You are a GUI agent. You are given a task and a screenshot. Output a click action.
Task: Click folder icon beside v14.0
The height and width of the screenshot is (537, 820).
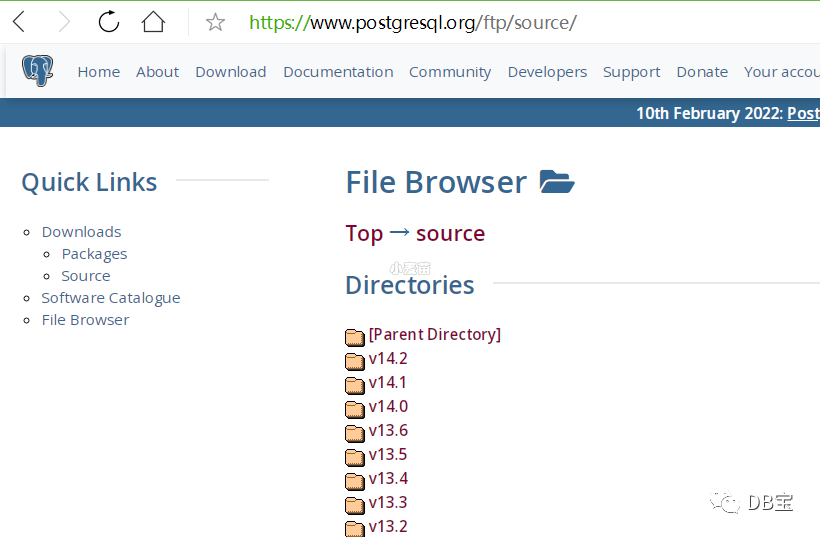click(x=355, y=409)
